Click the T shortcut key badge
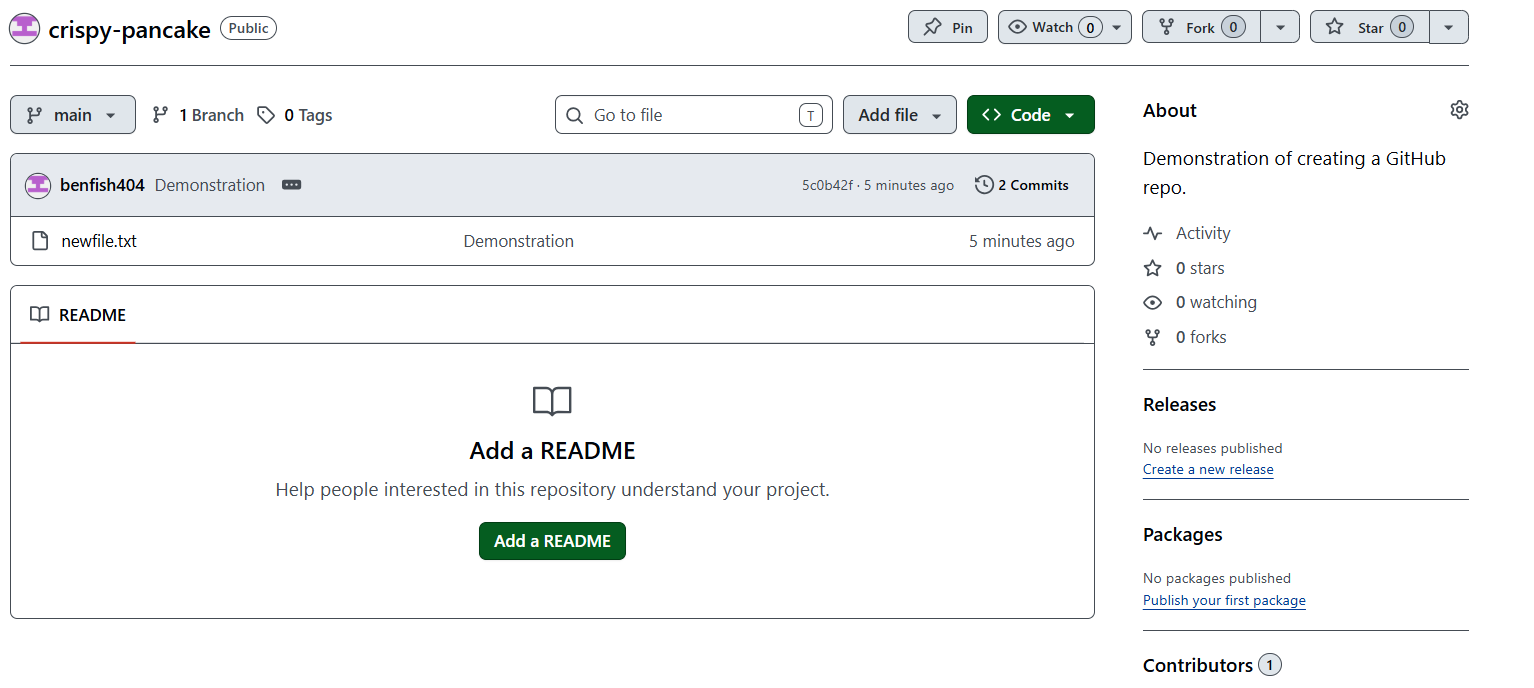The width and height of the screenshot is (1534, 688). [810, 115]
